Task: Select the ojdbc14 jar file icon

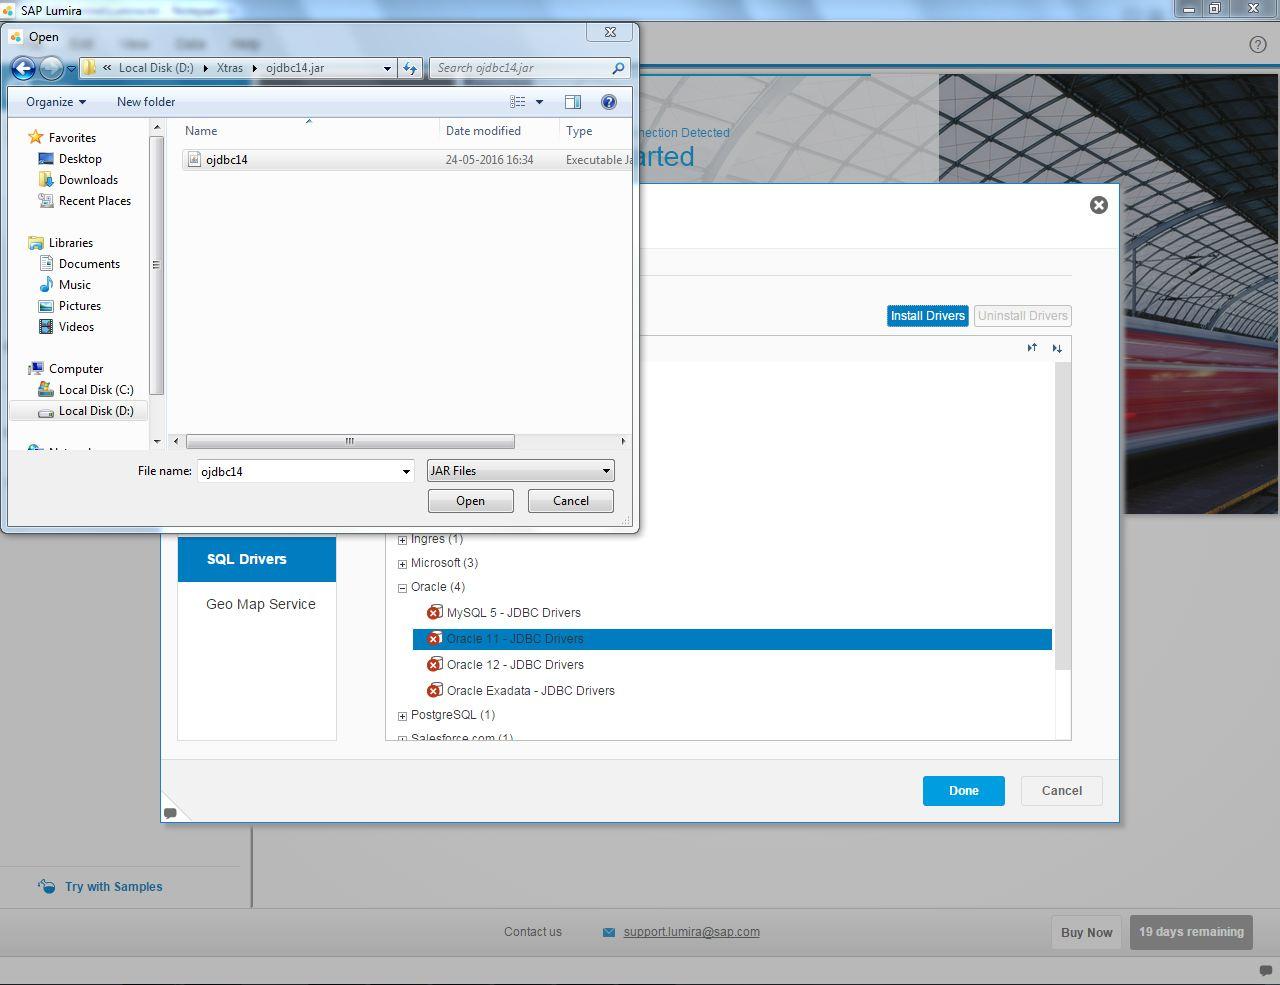Action: click(x=194, y=159)
